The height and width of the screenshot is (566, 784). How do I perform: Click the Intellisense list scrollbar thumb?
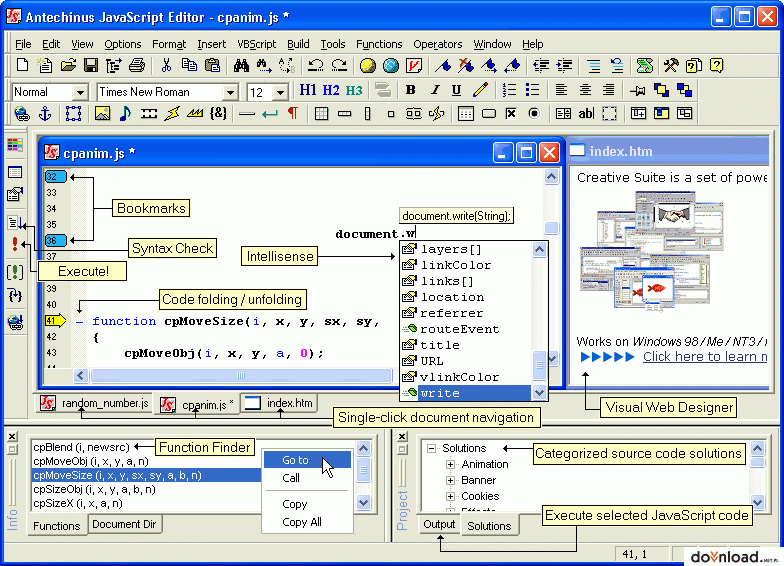tap(539, 365)
